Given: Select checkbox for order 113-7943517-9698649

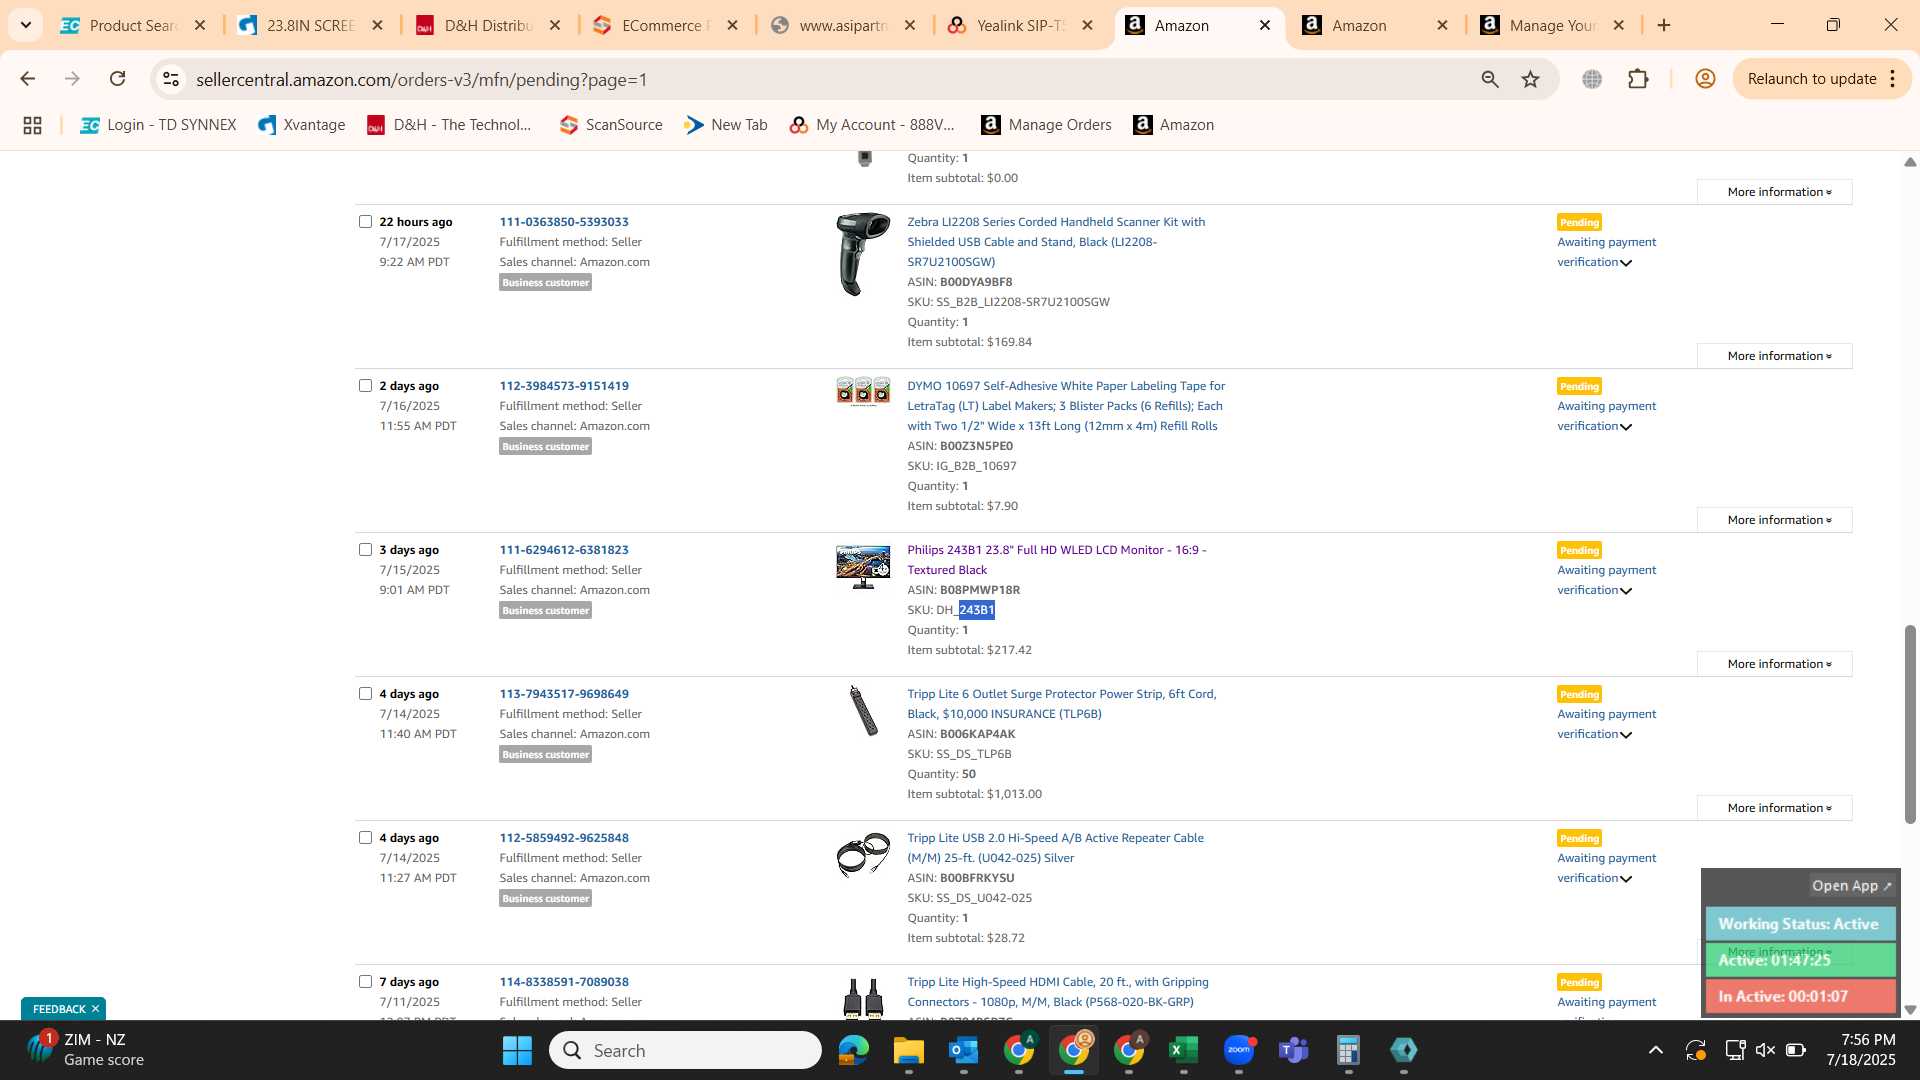Looking at the screenshot, I should click(365, 694).
